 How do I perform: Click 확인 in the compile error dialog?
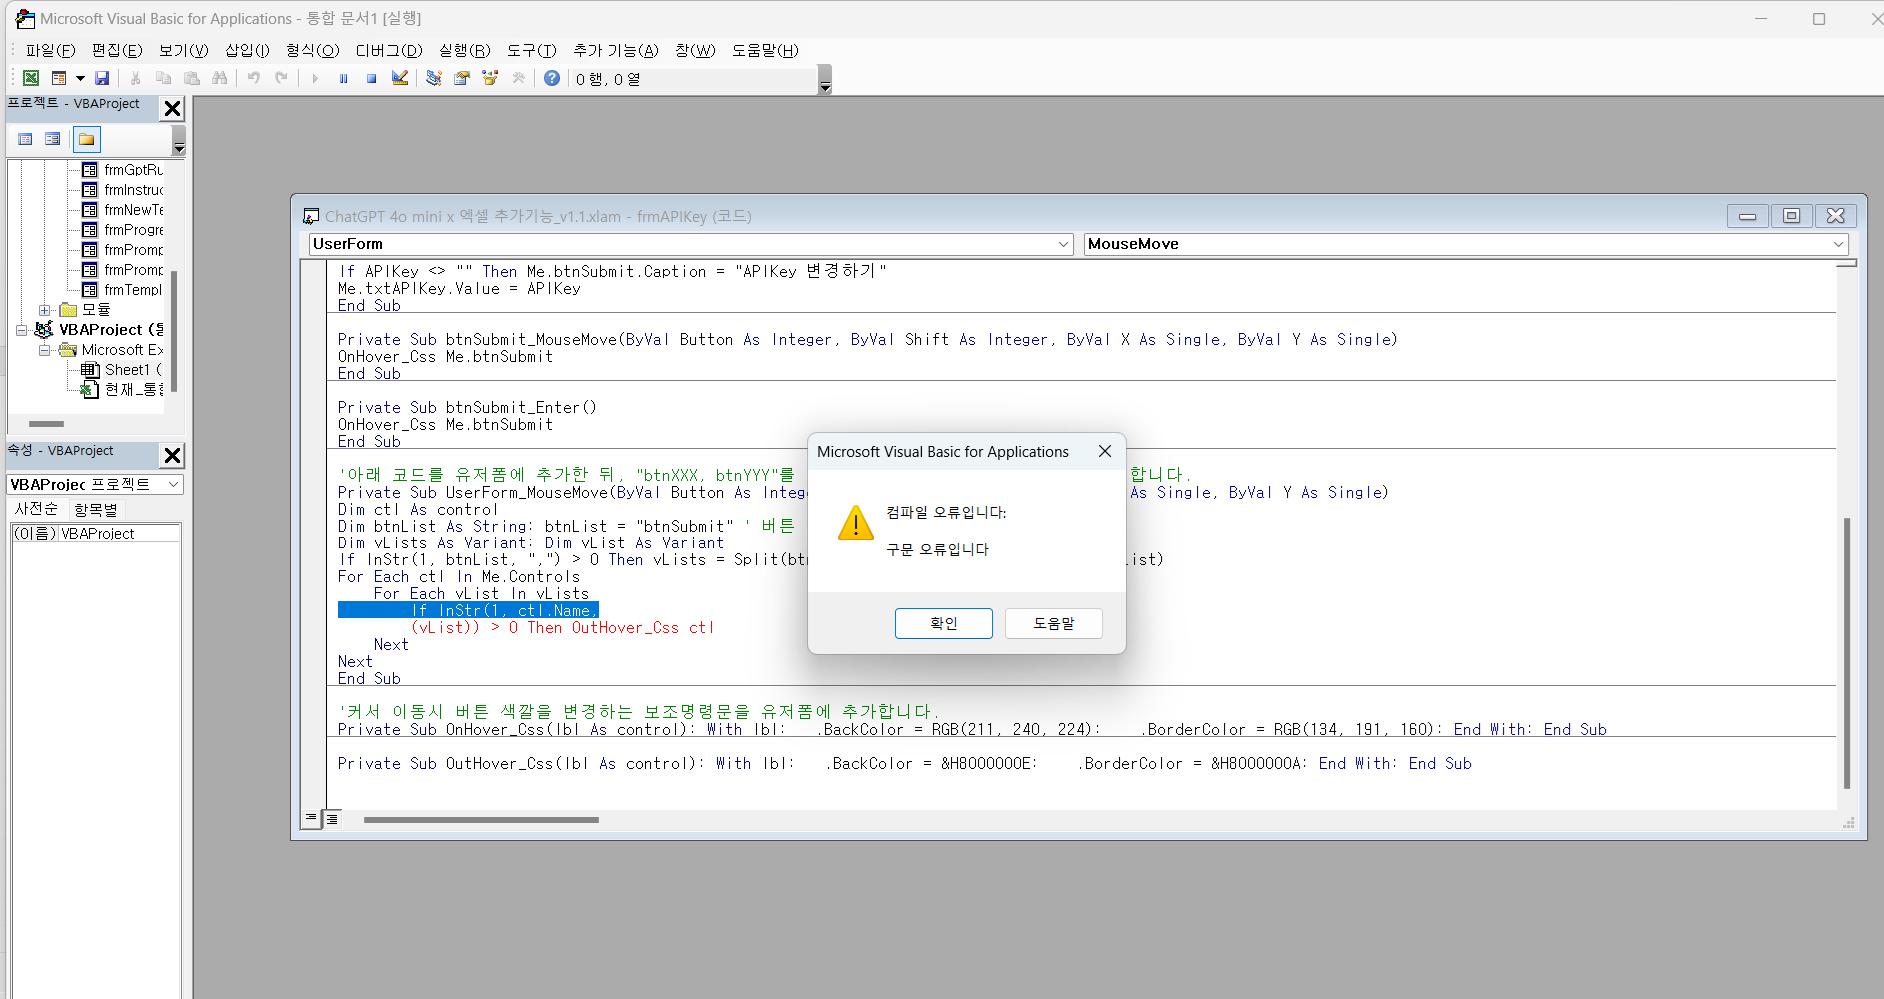pyautogui.click(x=943, y=623)
